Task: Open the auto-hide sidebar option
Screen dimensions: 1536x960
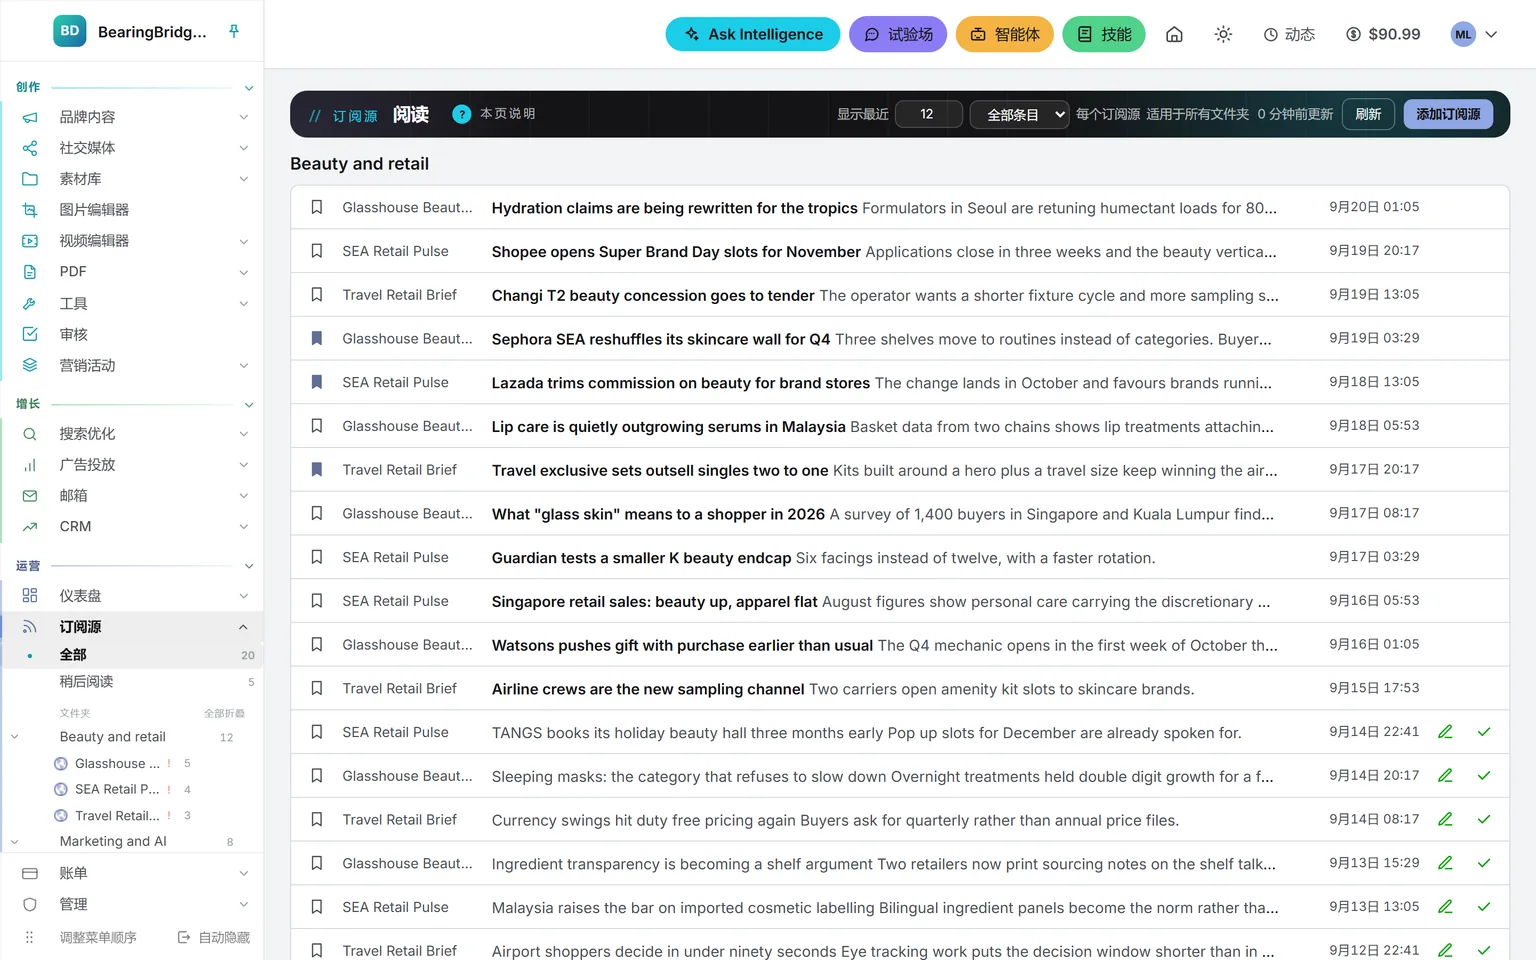Action: tap(214, 938)
